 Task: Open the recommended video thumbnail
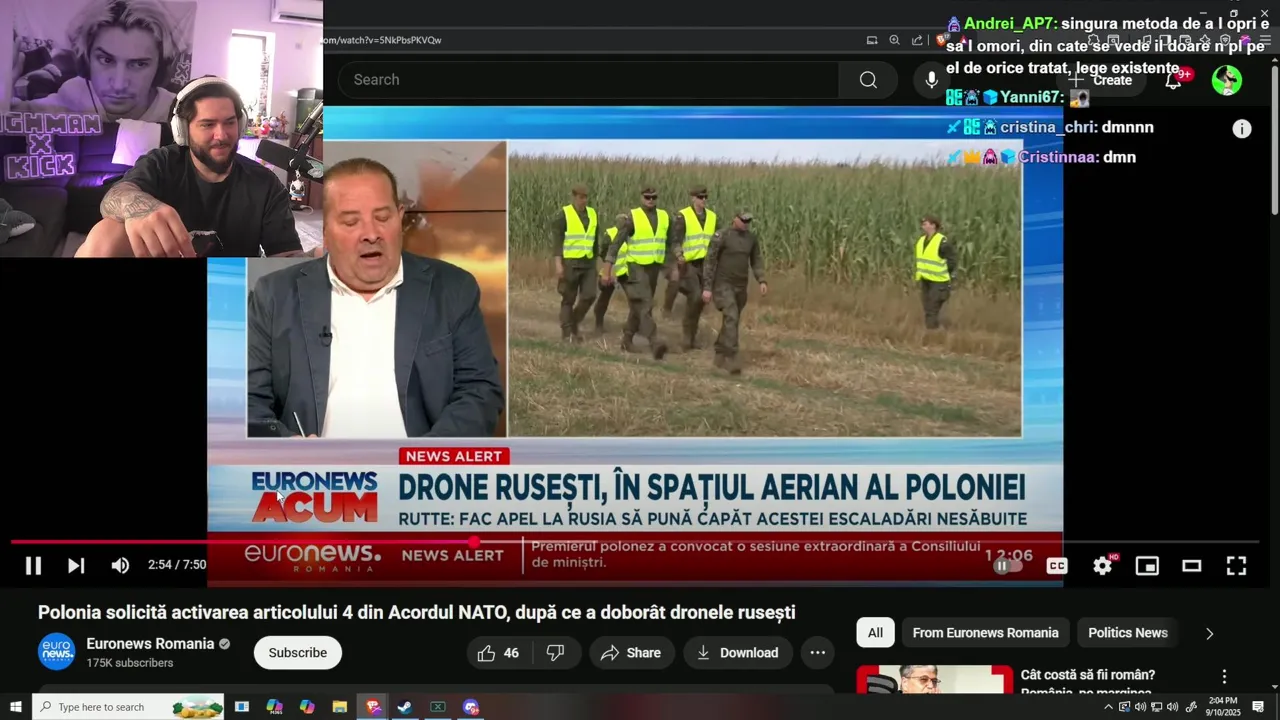coord(934,679)
